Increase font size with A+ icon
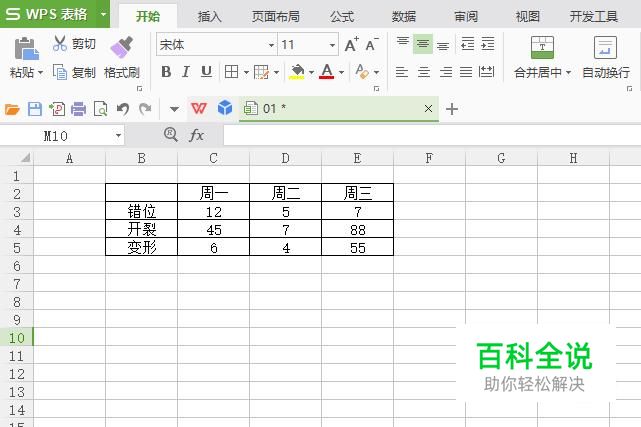 352,44
